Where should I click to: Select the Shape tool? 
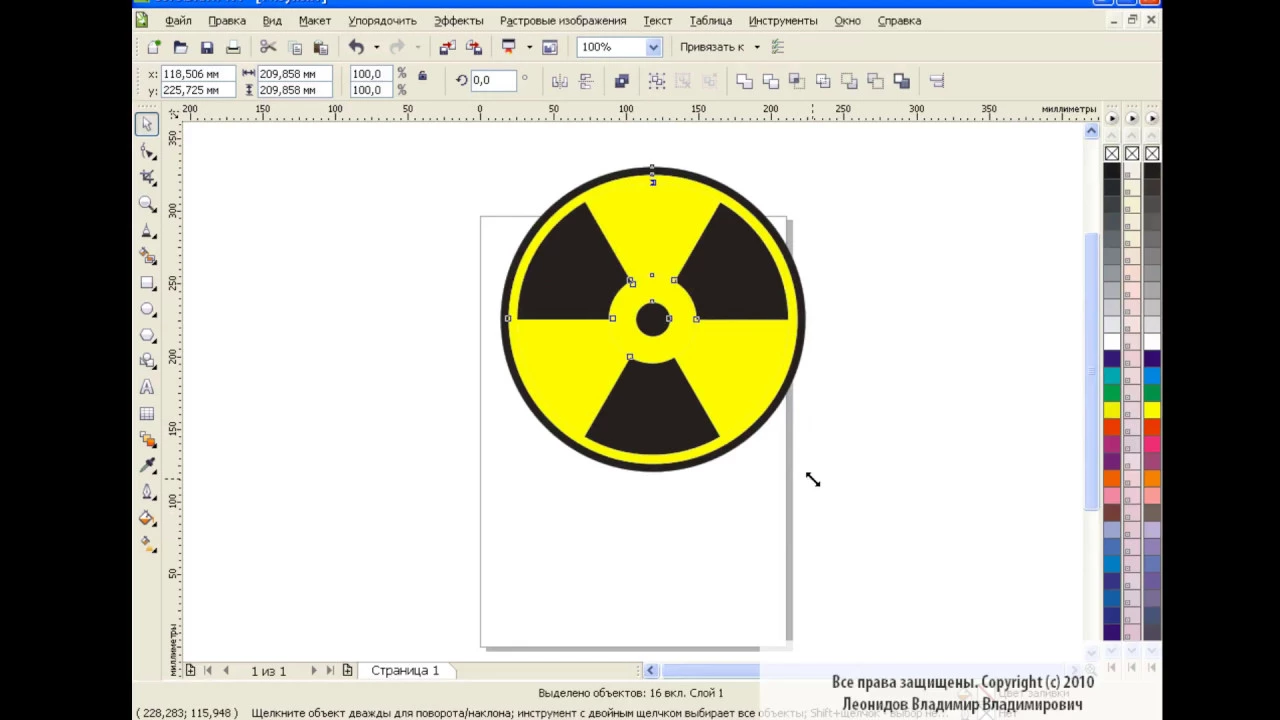148,151
